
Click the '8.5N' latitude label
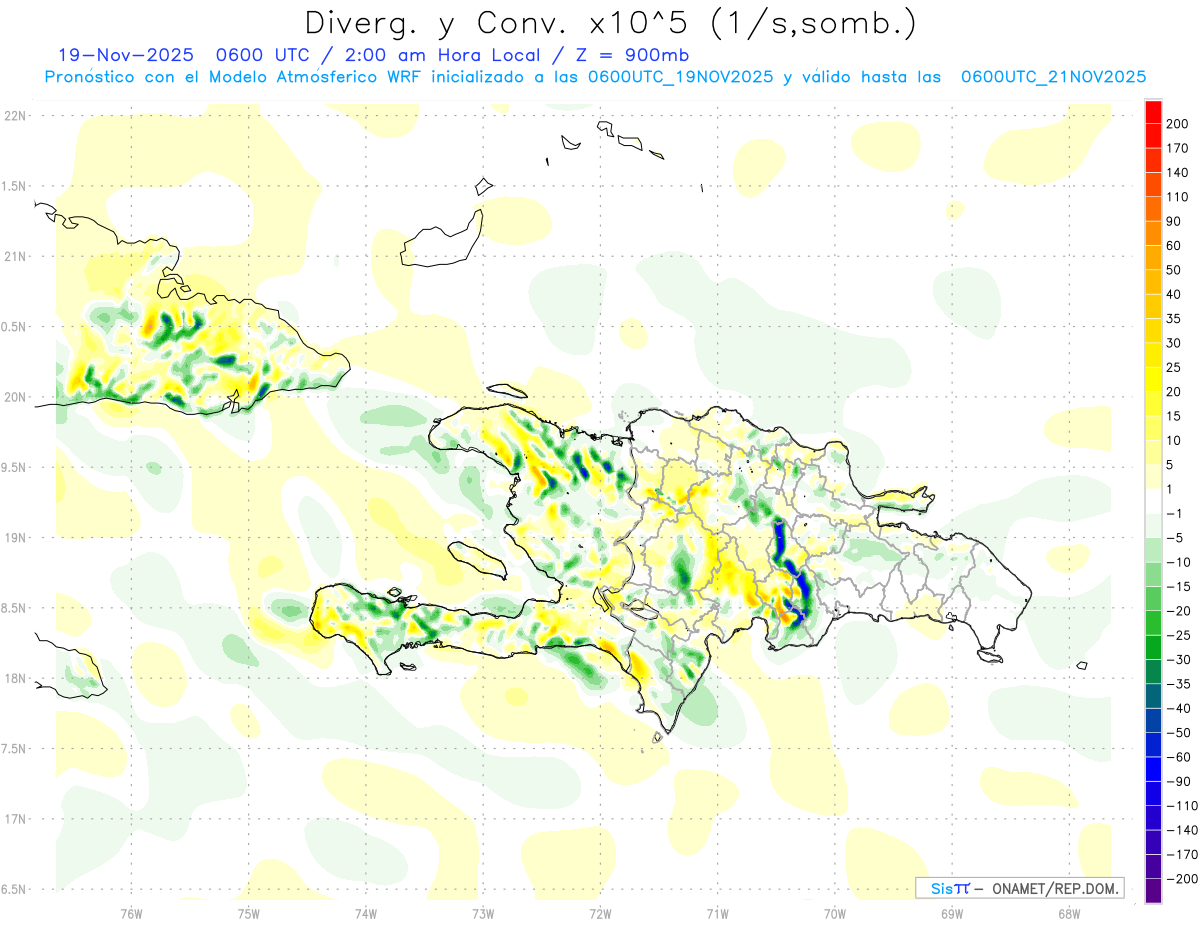point(14,608)
